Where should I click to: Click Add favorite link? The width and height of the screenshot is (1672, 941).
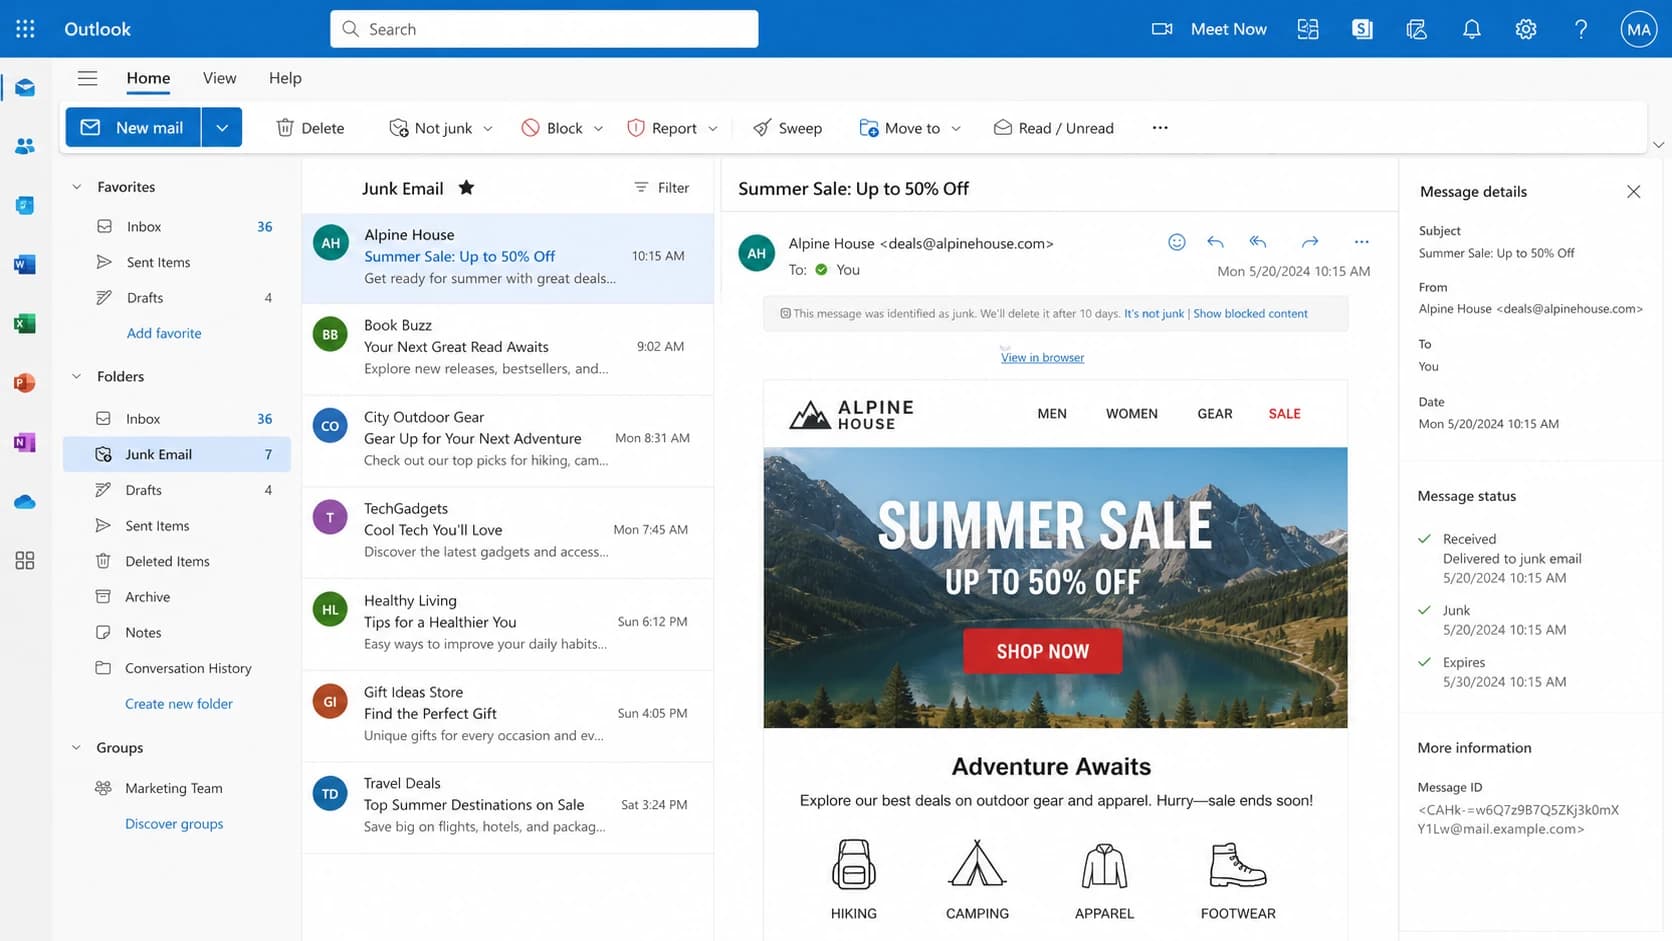164,334
